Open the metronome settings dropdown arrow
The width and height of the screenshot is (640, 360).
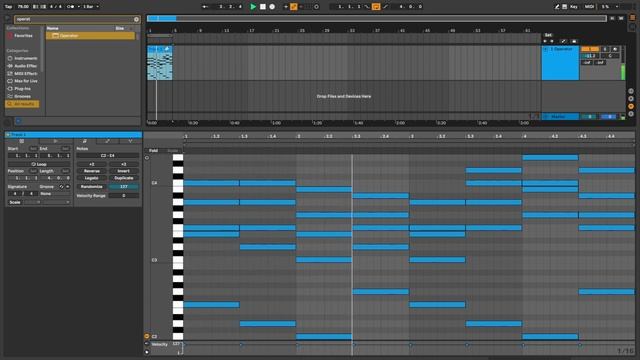click(78, 7)
